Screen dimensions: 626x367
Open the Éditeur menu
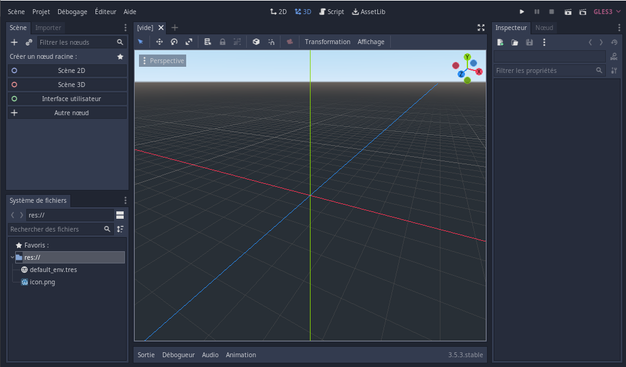(x=105, y=12)
